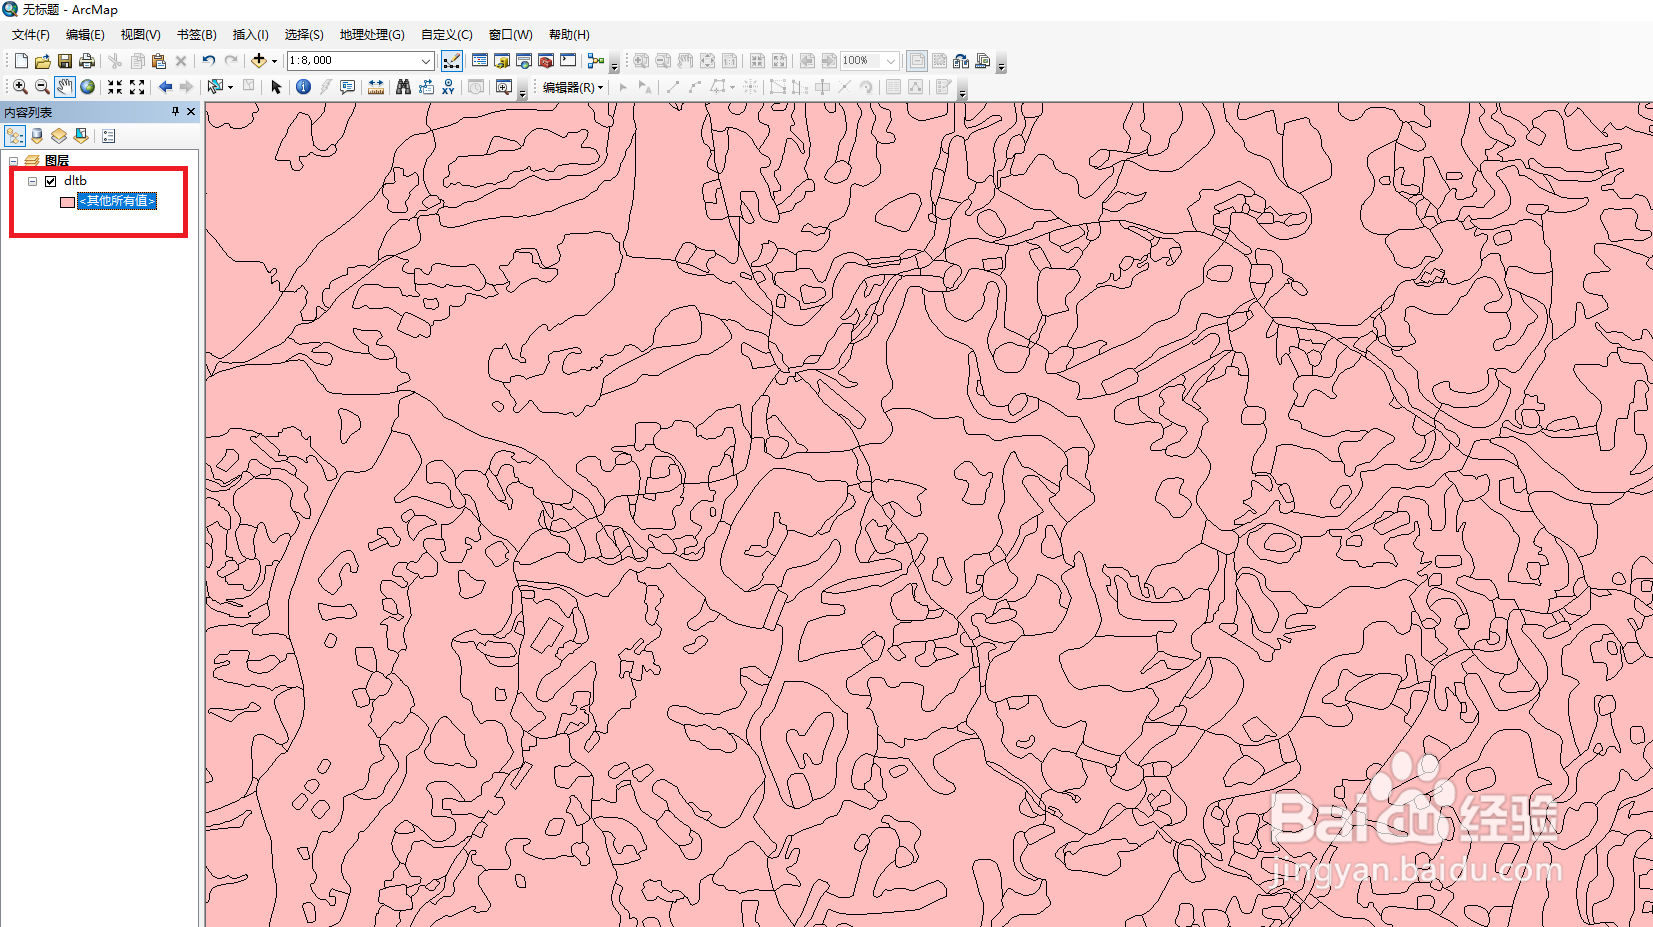Viewport: 1653px width, 927px height.
Task: Open the layout zoom 100% dropdown
Action: point(890,61)
